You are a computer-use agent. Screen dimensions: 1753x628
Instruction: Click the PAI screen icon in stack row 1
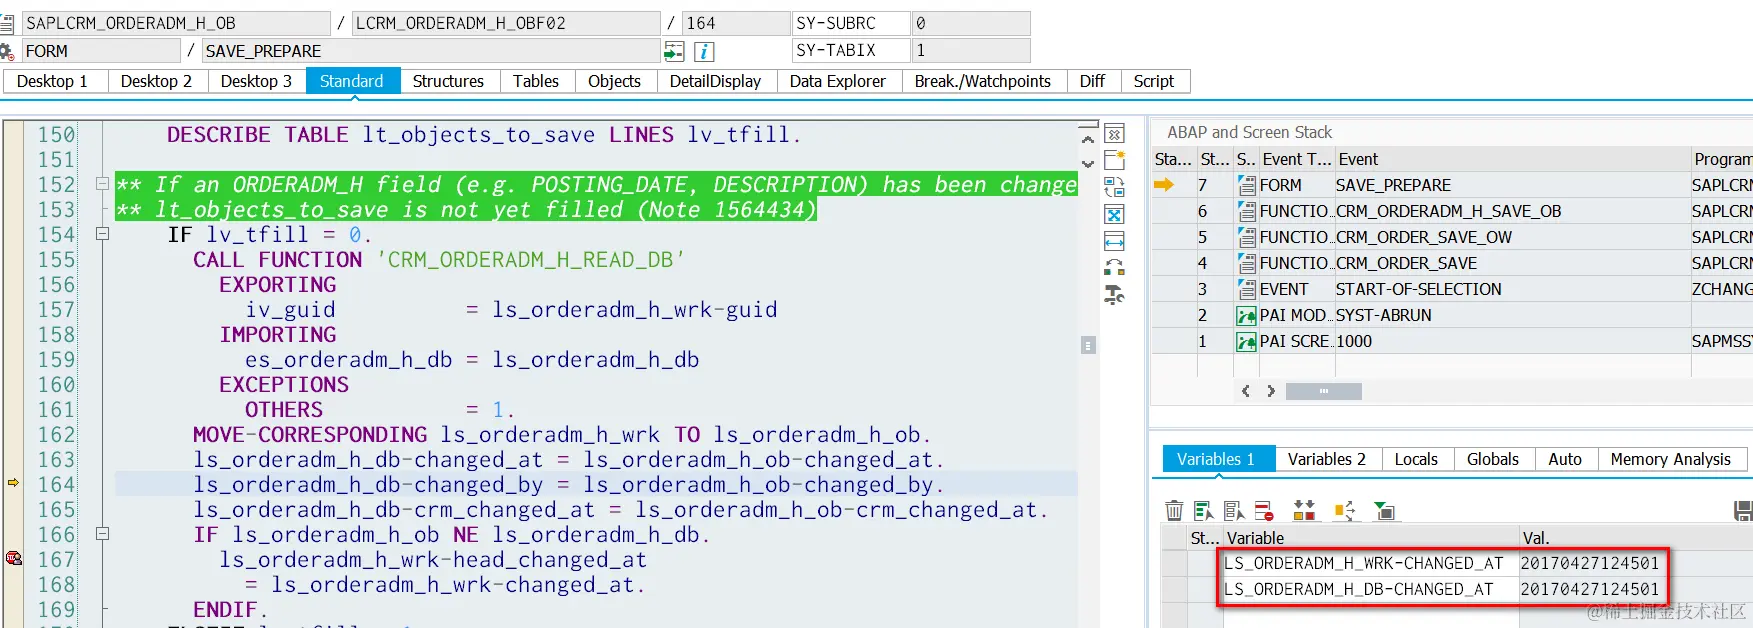(1247, 341)
